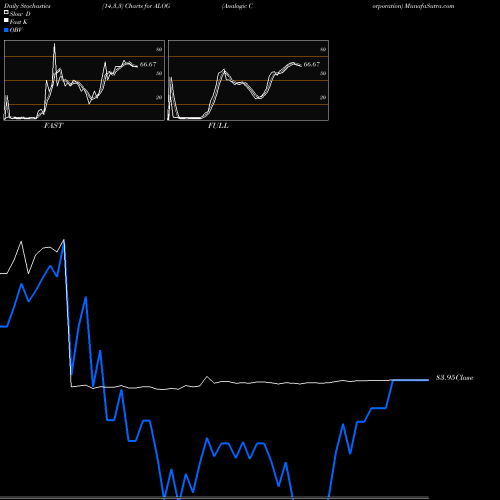This screenshot has width=500, height=500.
Task: Select the FAST stochastic chart label
Action: 53,126
